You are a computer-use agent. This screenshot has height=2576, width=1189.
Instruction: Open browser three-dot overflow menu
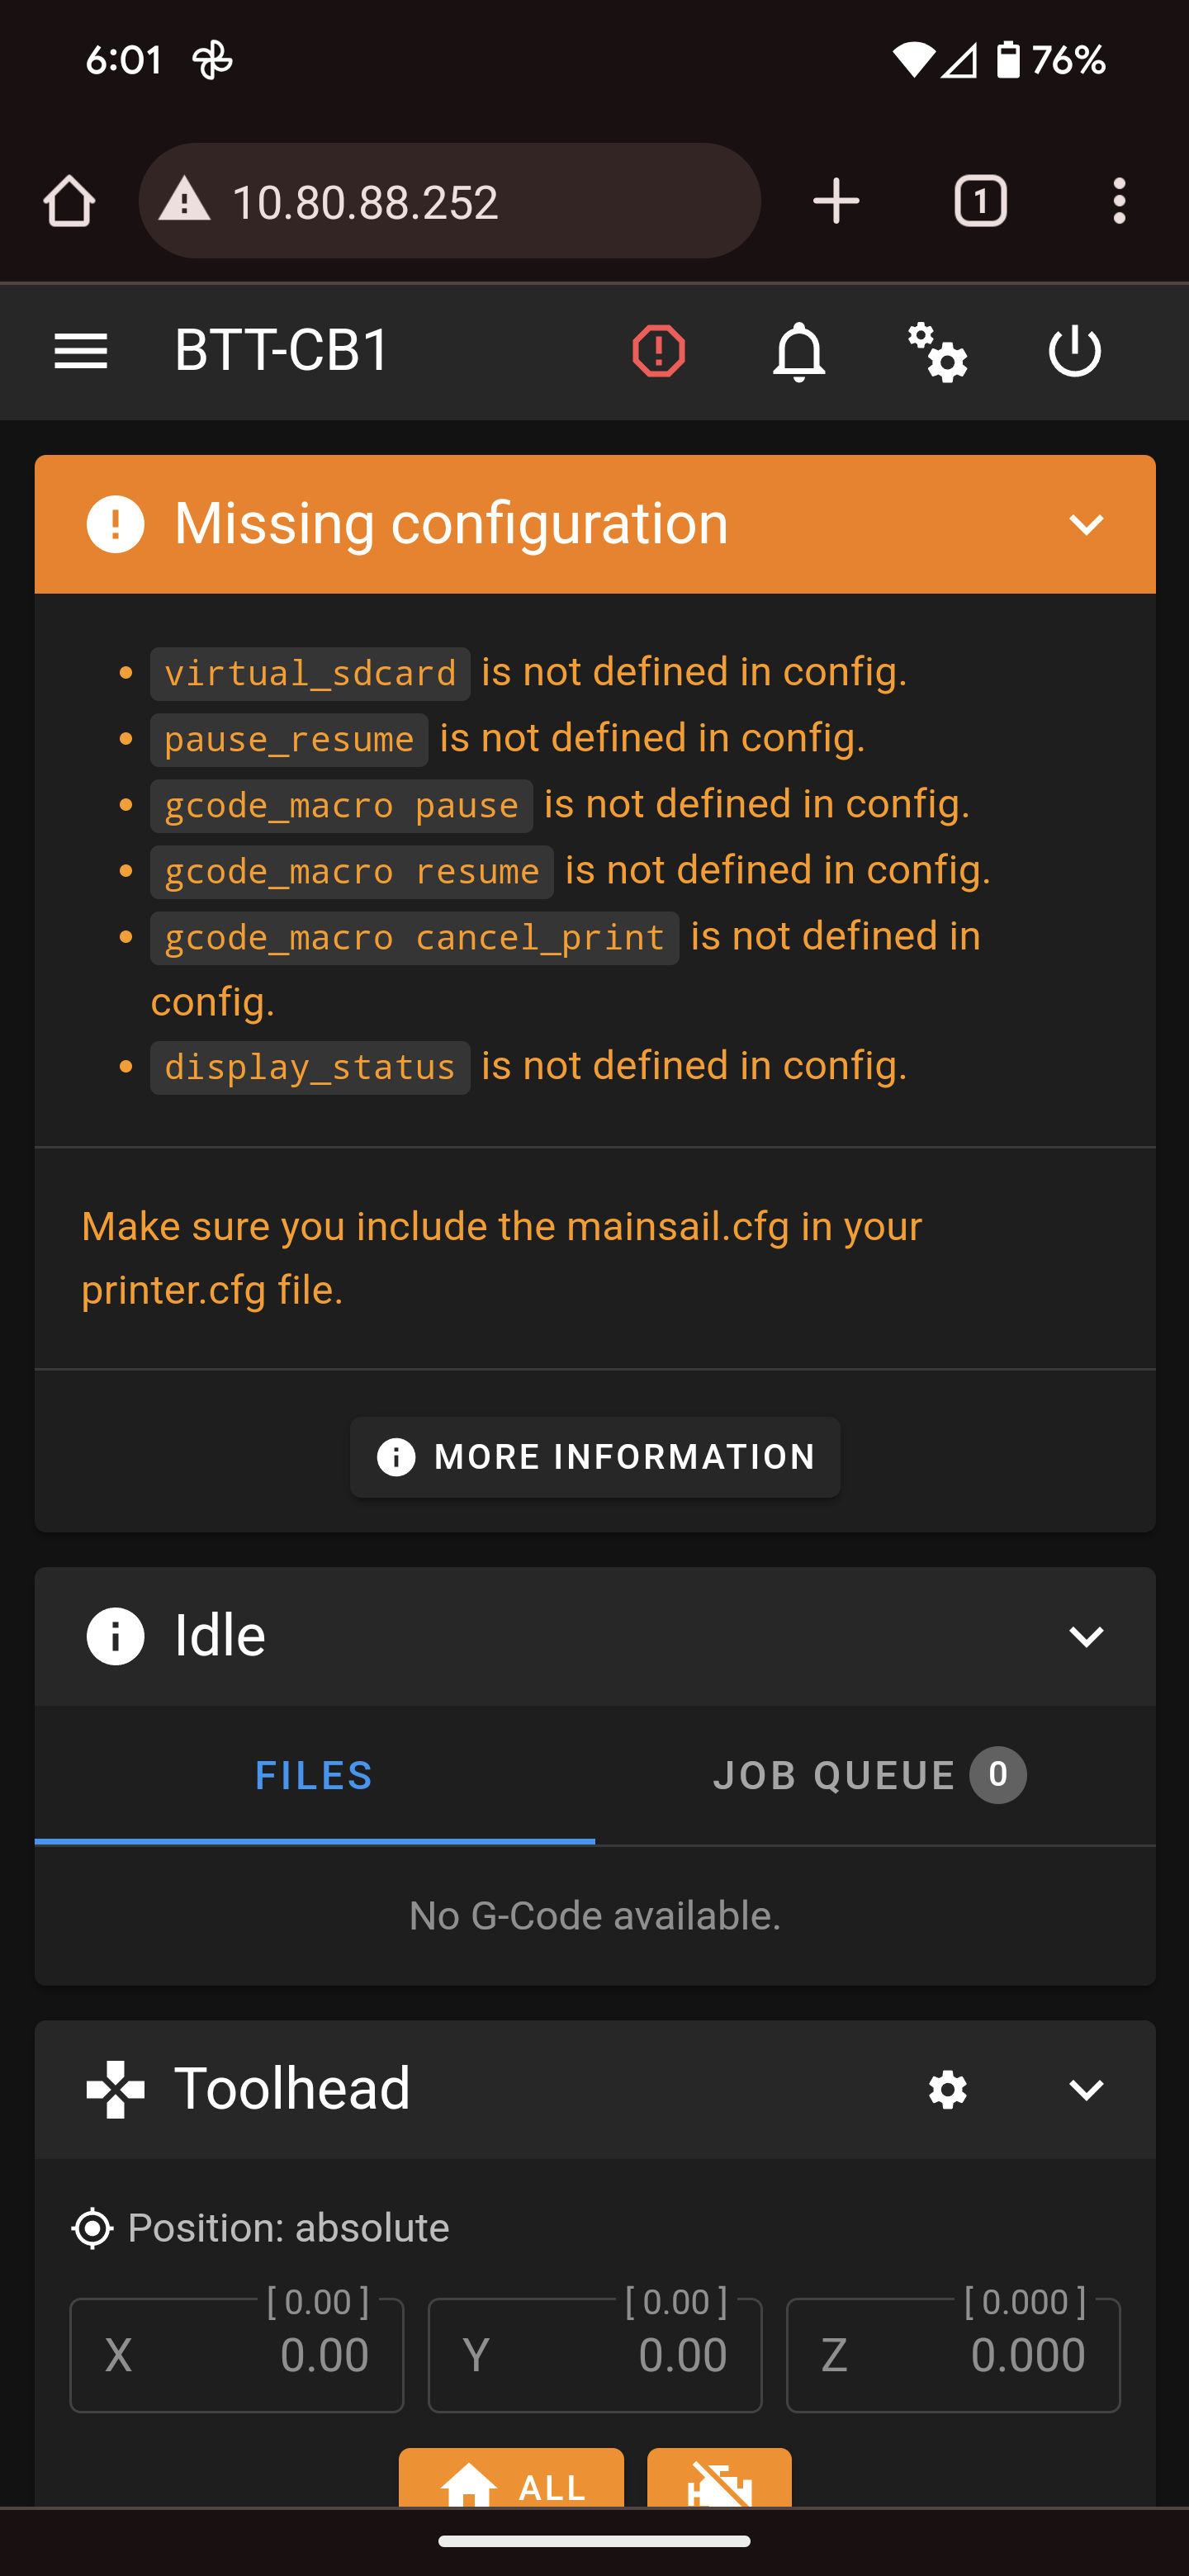[1119, 201]
